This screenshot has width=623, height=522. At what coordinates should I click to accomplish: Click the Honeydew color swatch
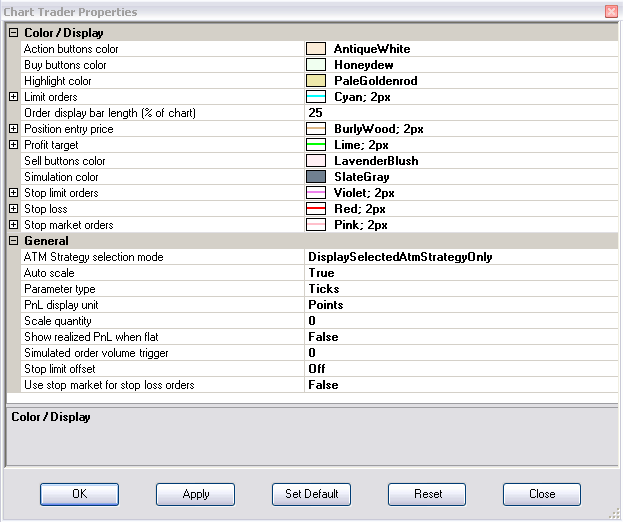[316, 64]
